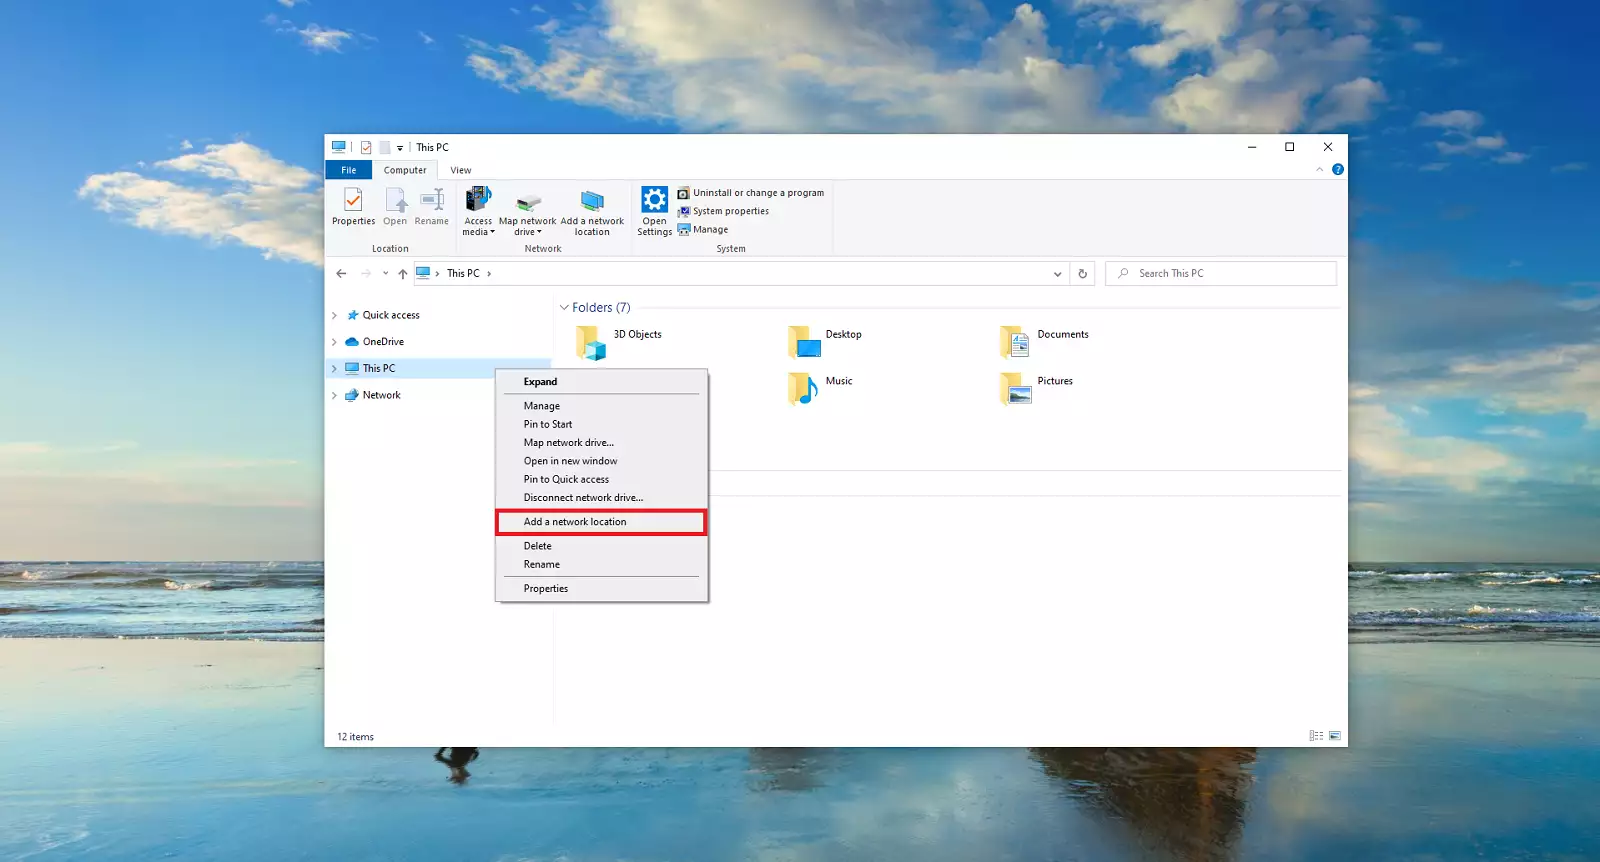This screenshot has height=862, width=1600.
Task: Click the refresh button in address bar
Action: [x=1082, y=273]
